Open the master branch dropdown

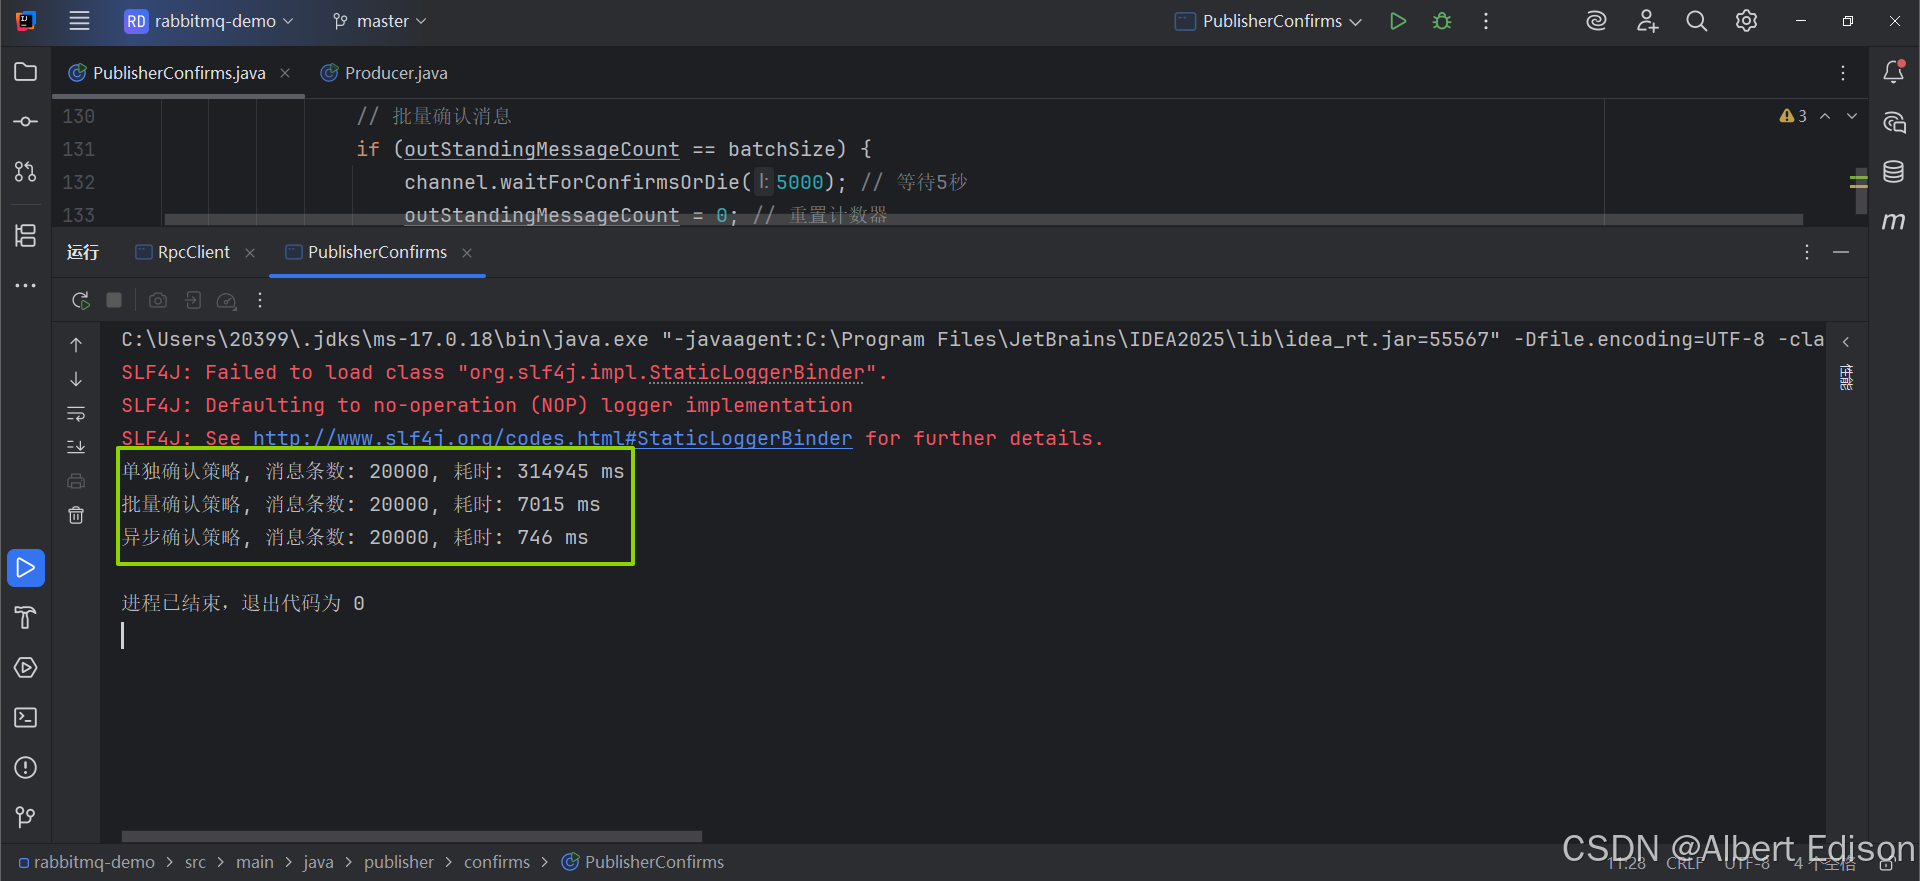click(x=380, y=21)
